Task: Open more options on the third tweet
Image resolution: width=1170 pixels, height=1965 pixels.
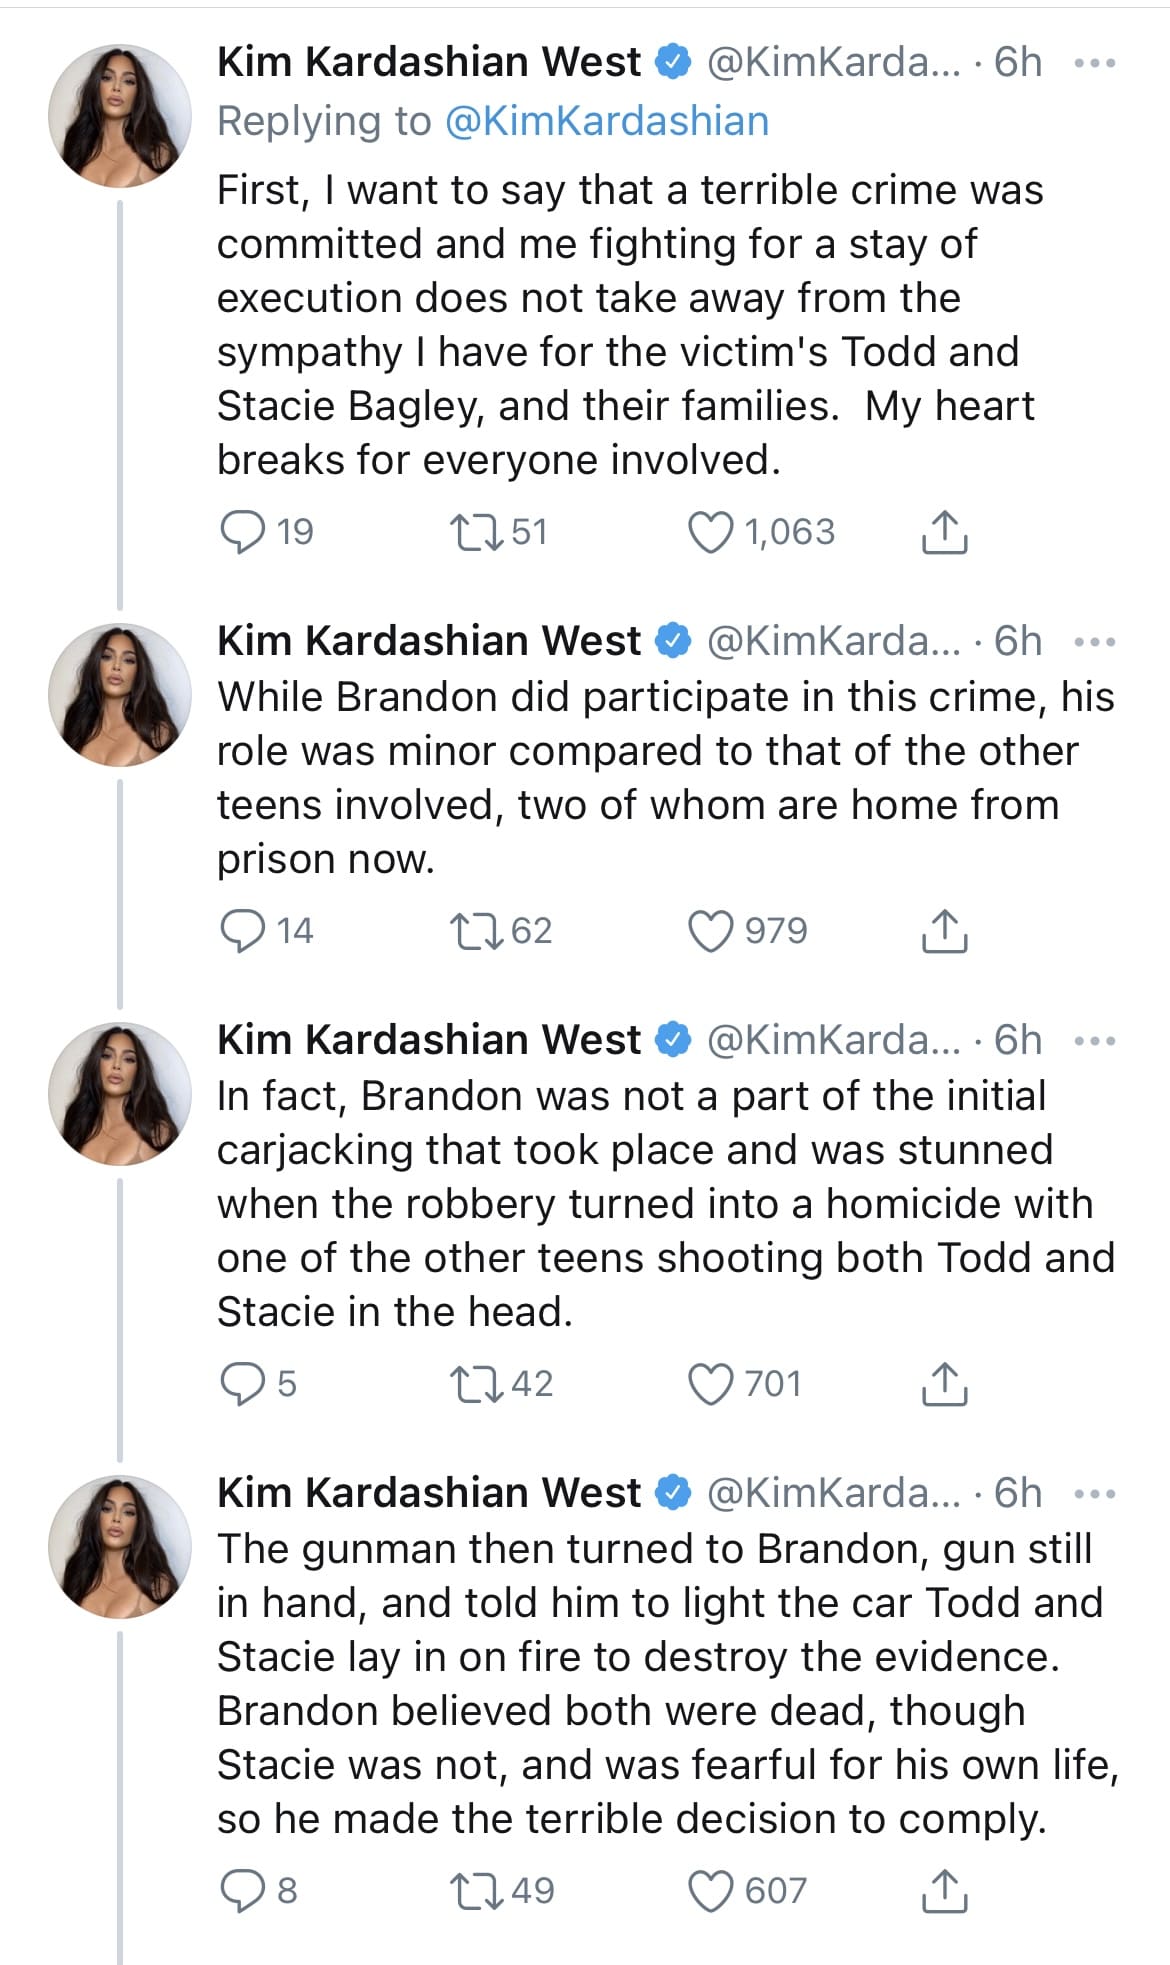Action: (1094, 1041)
